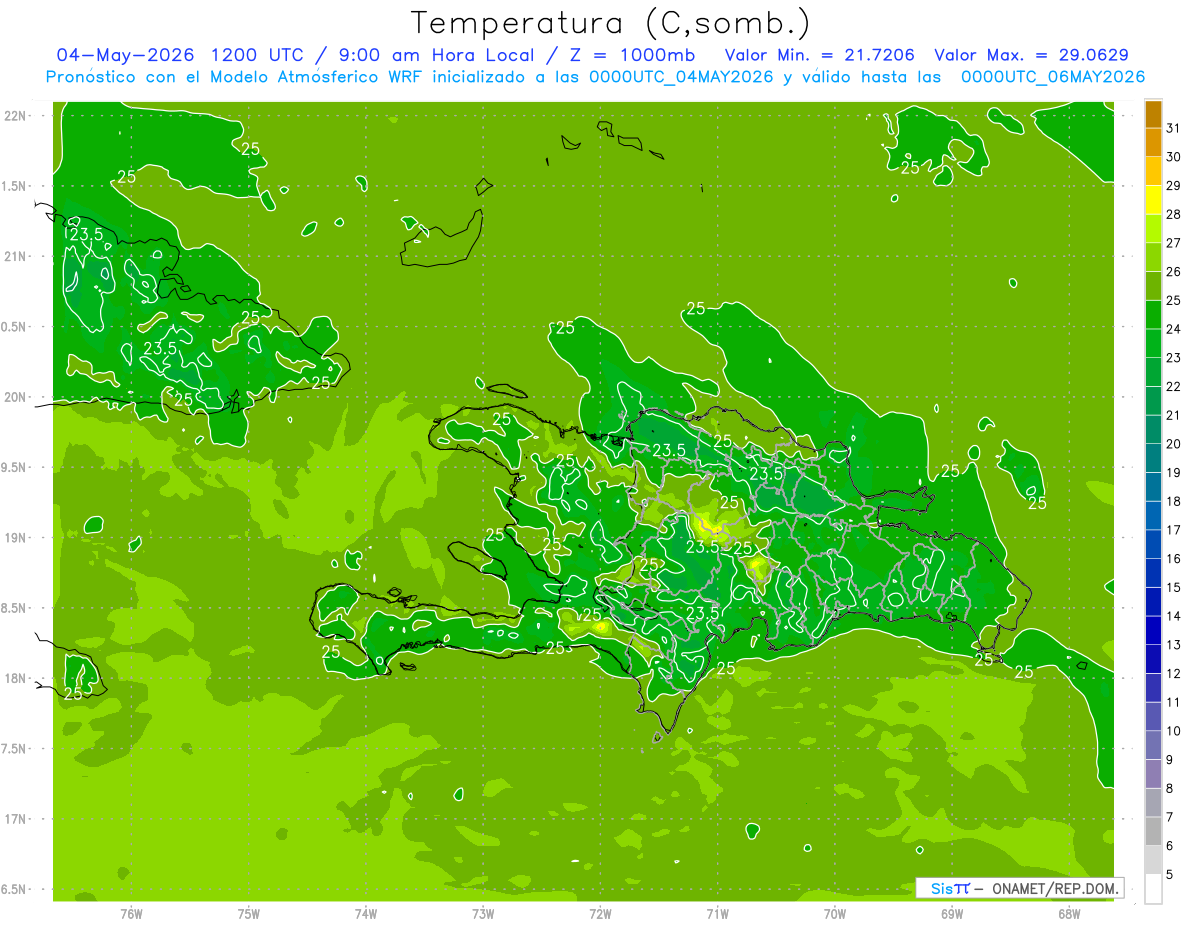Click the 72W longitude axis label
Screen dimensions: 1200x927
[x=601, y=914]
